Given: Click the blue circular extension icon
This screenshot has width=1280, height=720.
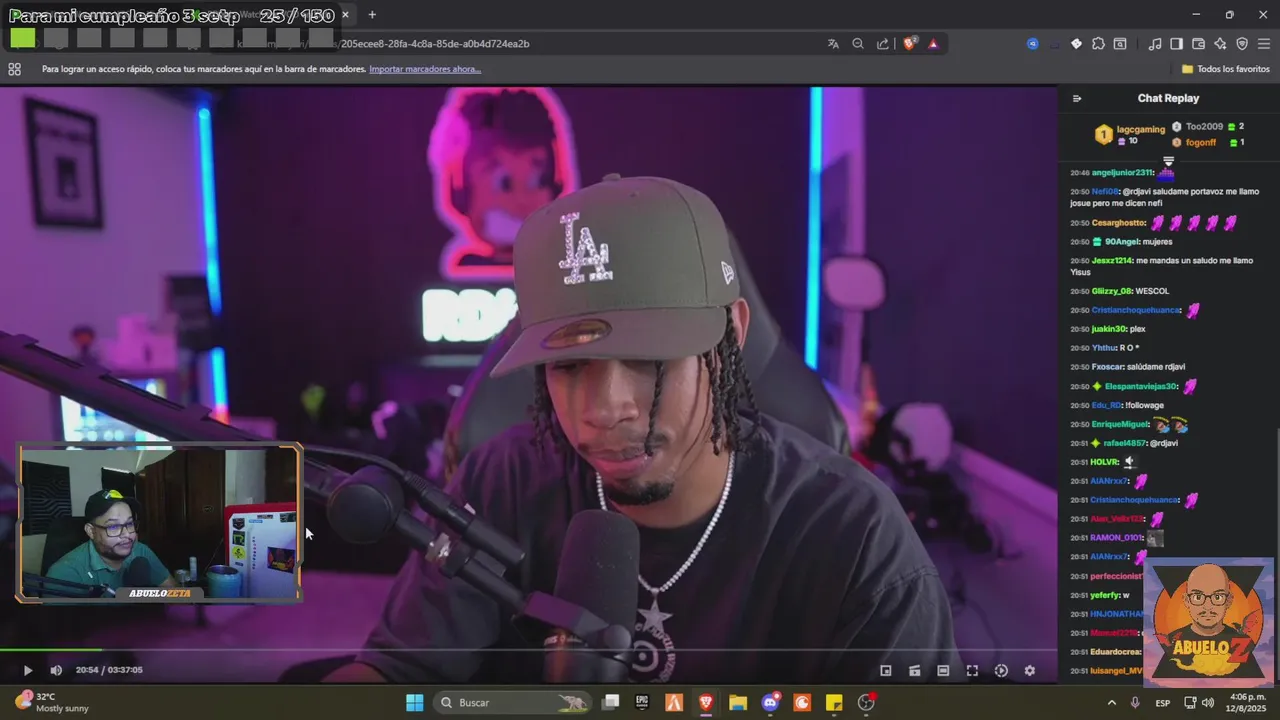Looking at the screenshot, I should tap(1033, 44).
